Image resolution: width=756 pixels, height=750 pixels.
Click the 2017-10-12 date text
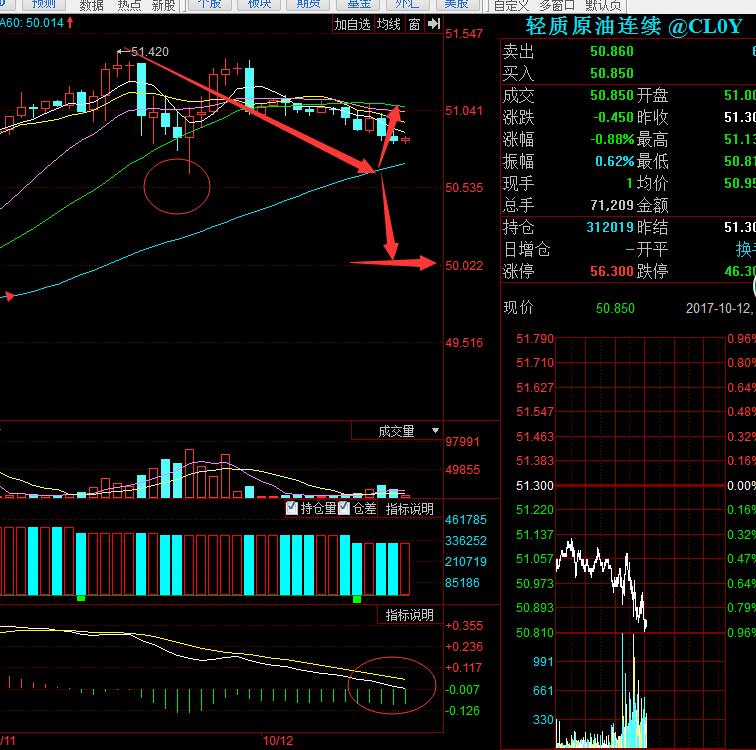tap(718, 308)
